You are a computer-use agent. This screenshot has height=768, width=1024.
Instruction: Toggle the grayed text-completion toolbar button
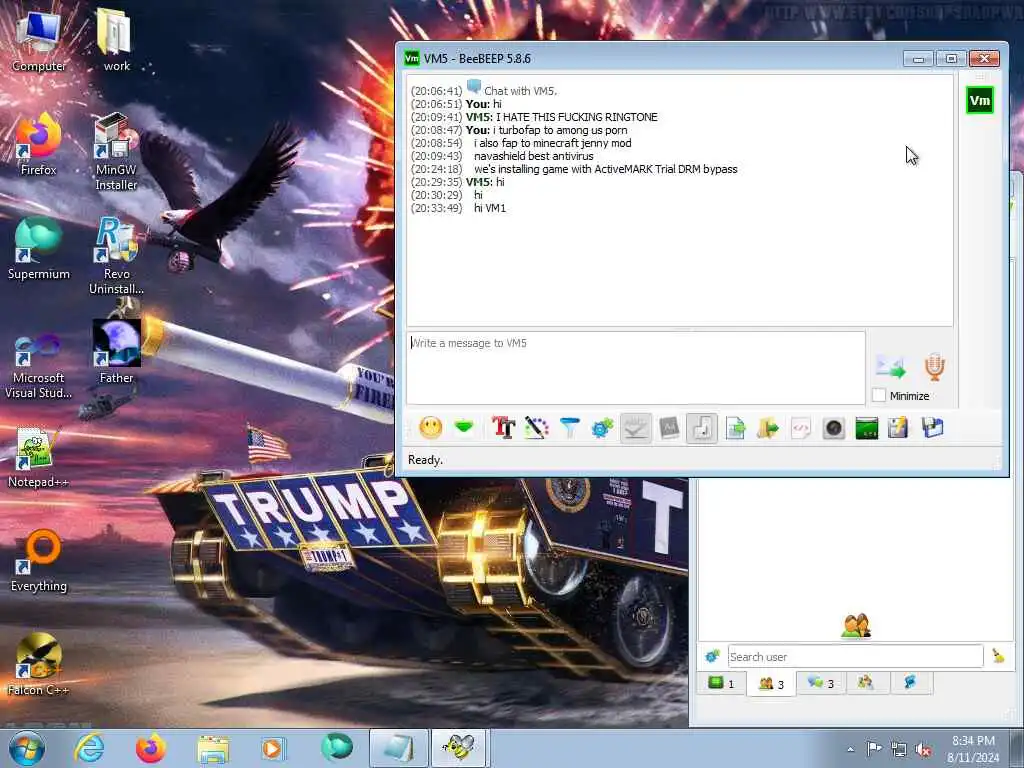pyautogui.click(x=669, y=428)
